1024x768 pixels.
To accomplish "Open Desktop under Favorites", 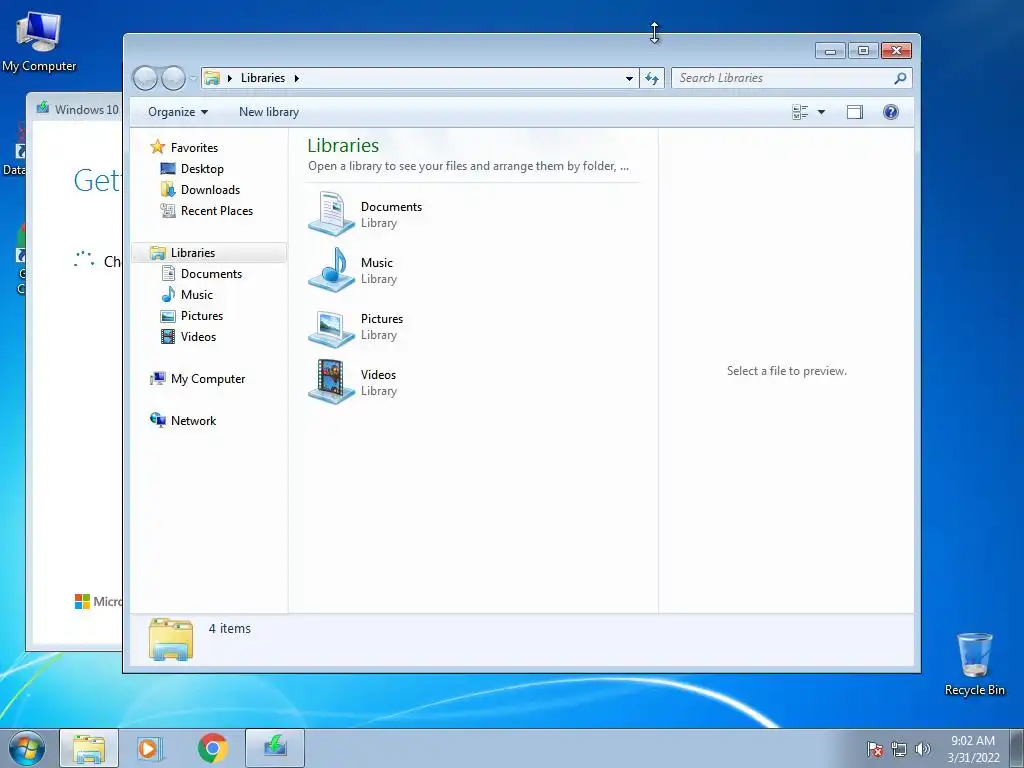I will [x=192, y=168].
